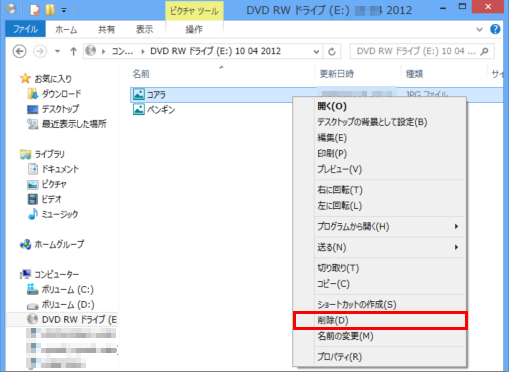
Task: Click the search magnifier icon
Action: click(x=485, y=51)
